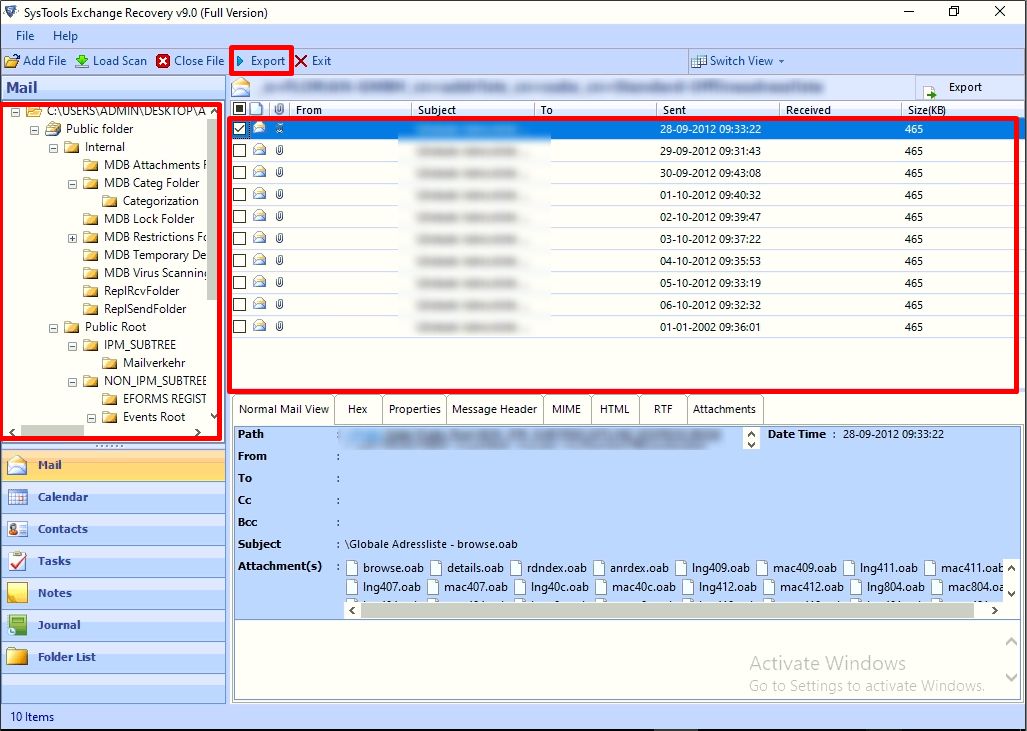Switch to the HTML tab

[614, 409]
